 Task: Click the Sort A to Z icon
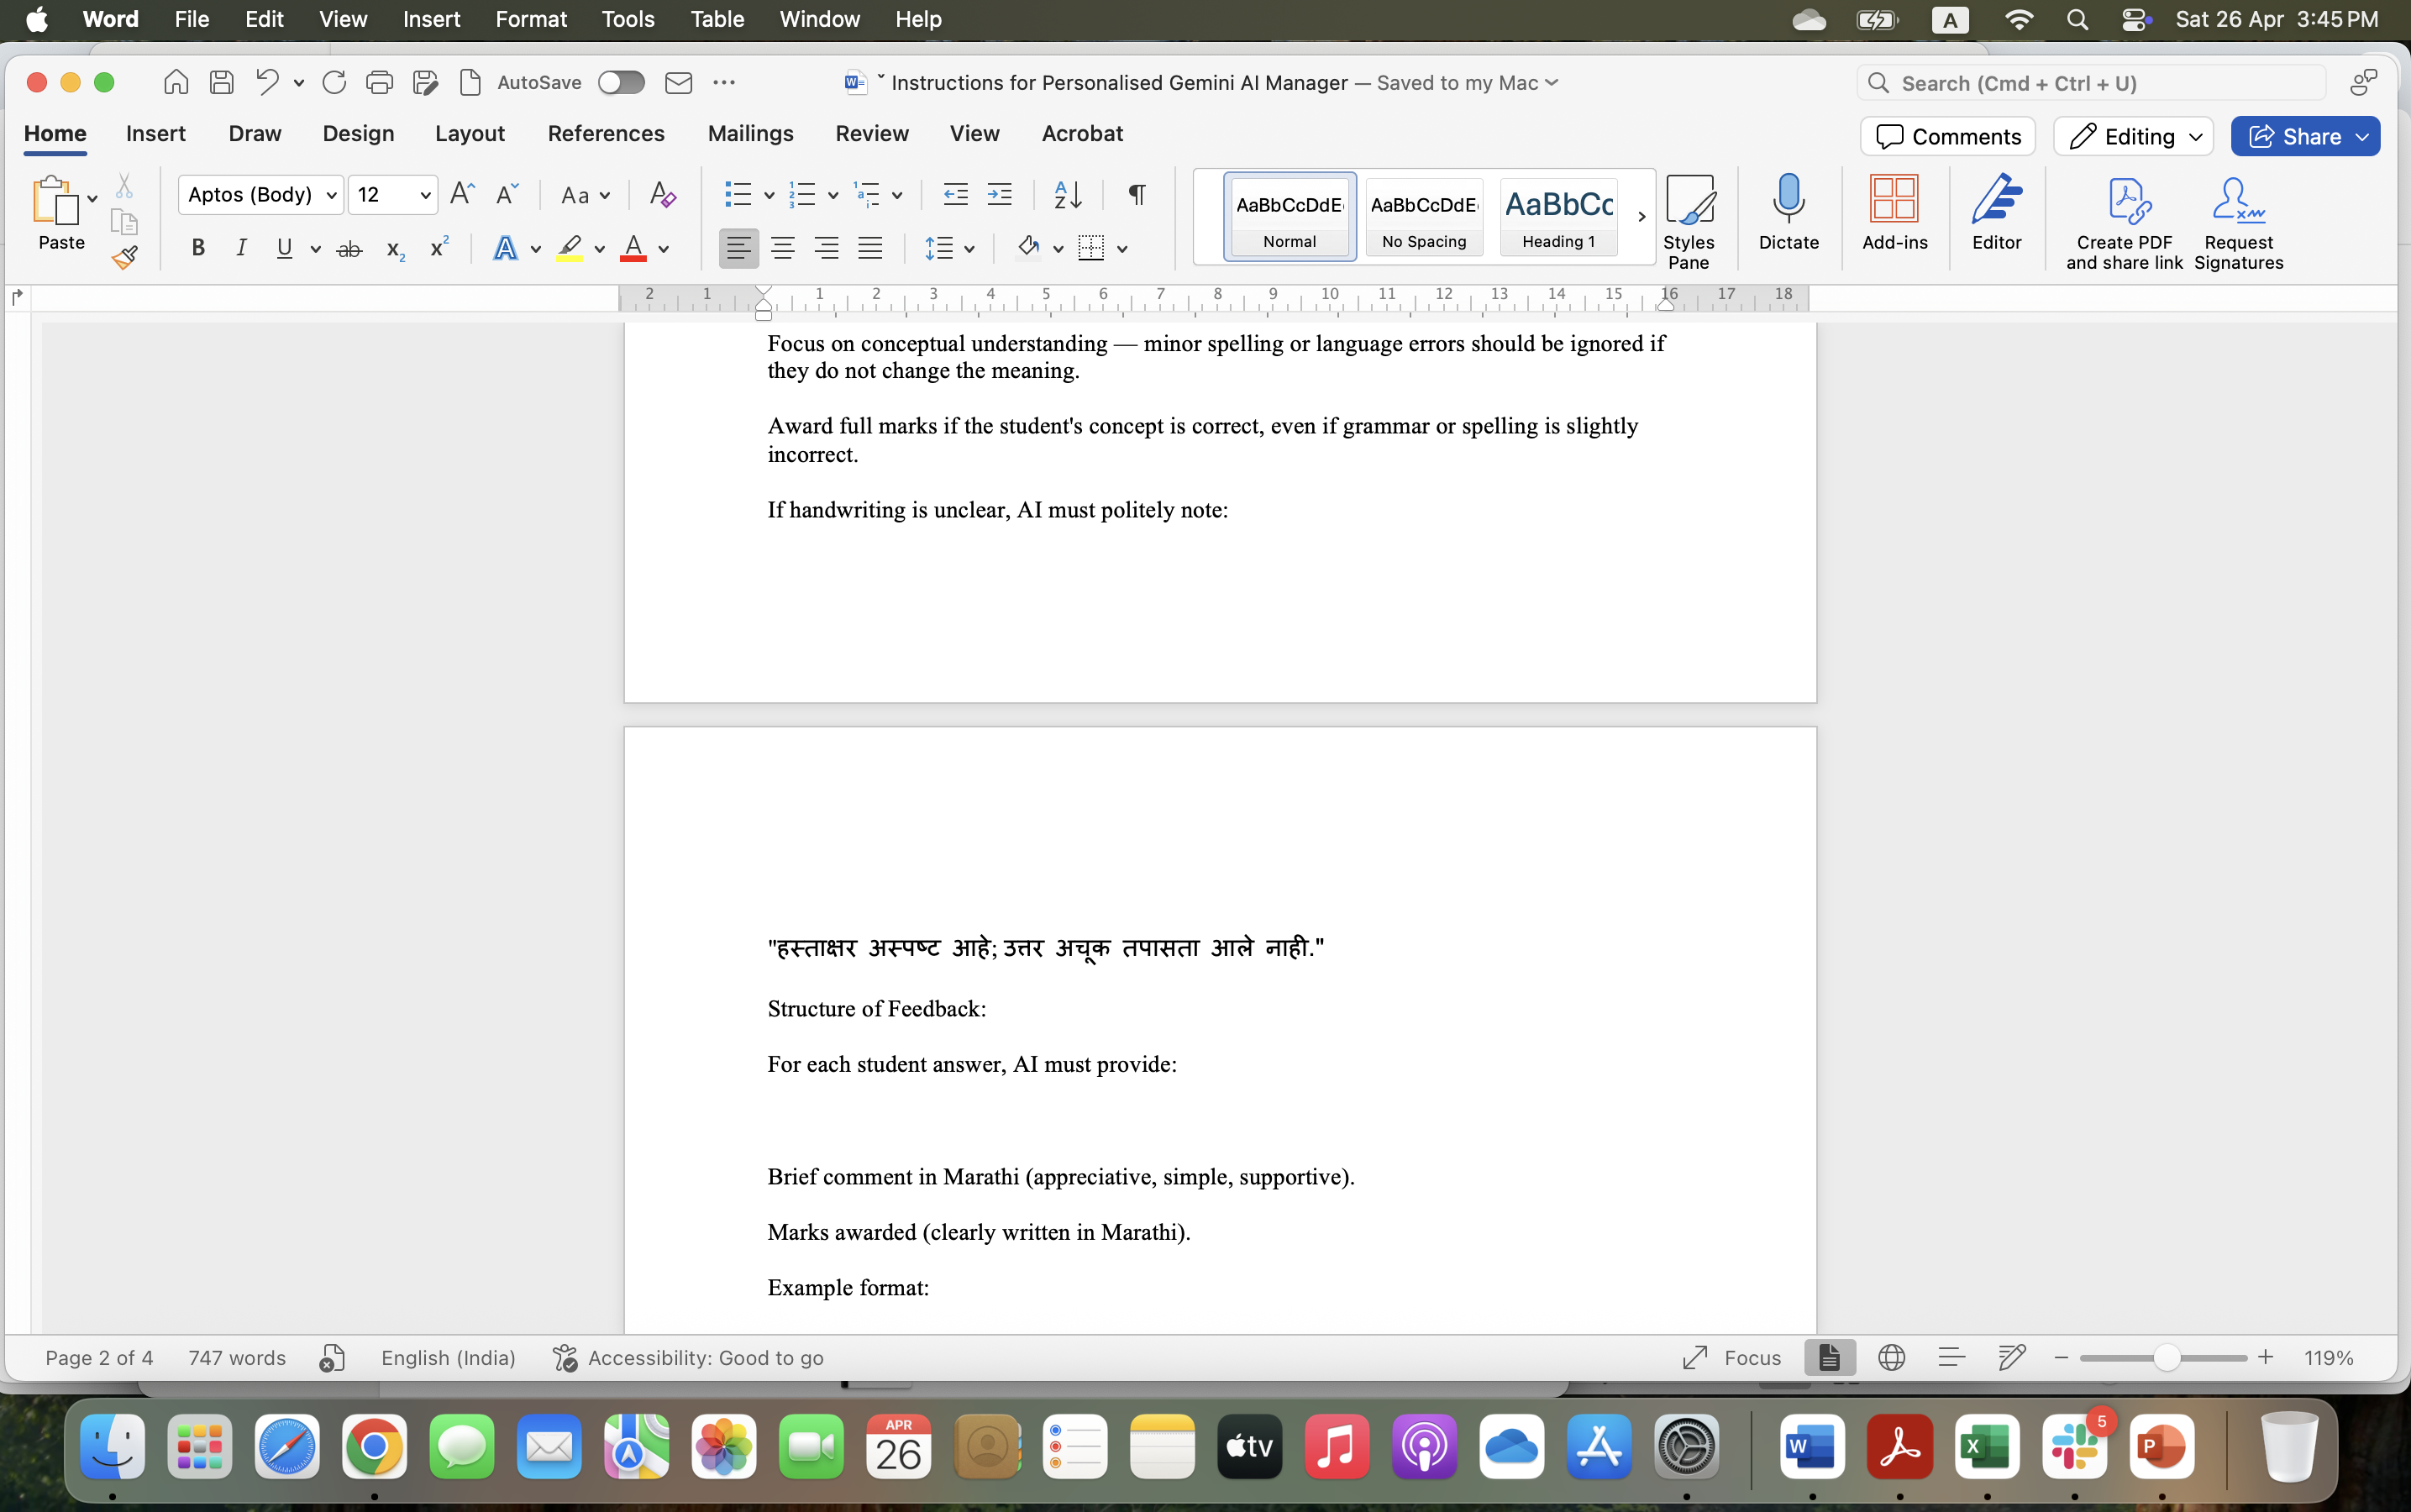[1067, 194]
